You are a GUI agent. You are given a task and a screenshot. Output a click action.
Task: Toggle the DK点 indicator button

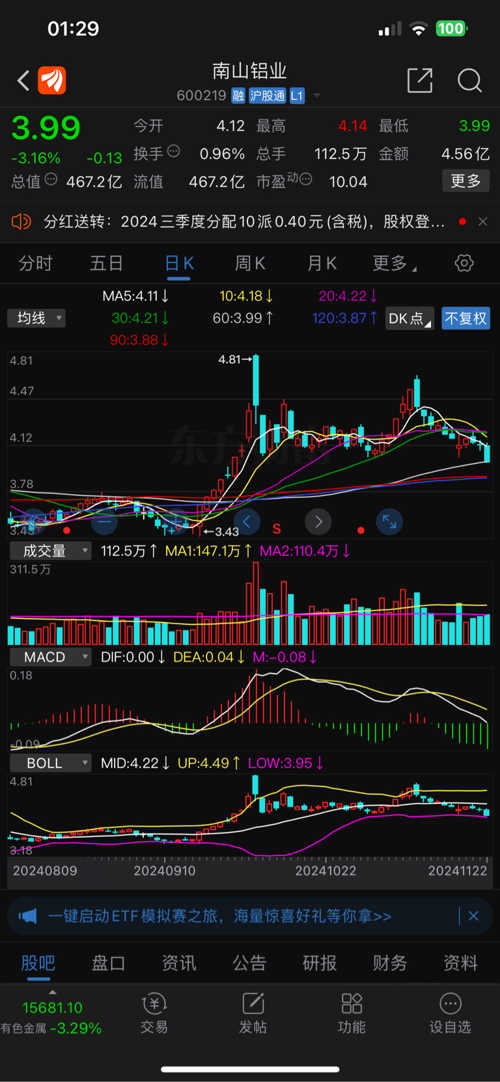click(410, 318)
